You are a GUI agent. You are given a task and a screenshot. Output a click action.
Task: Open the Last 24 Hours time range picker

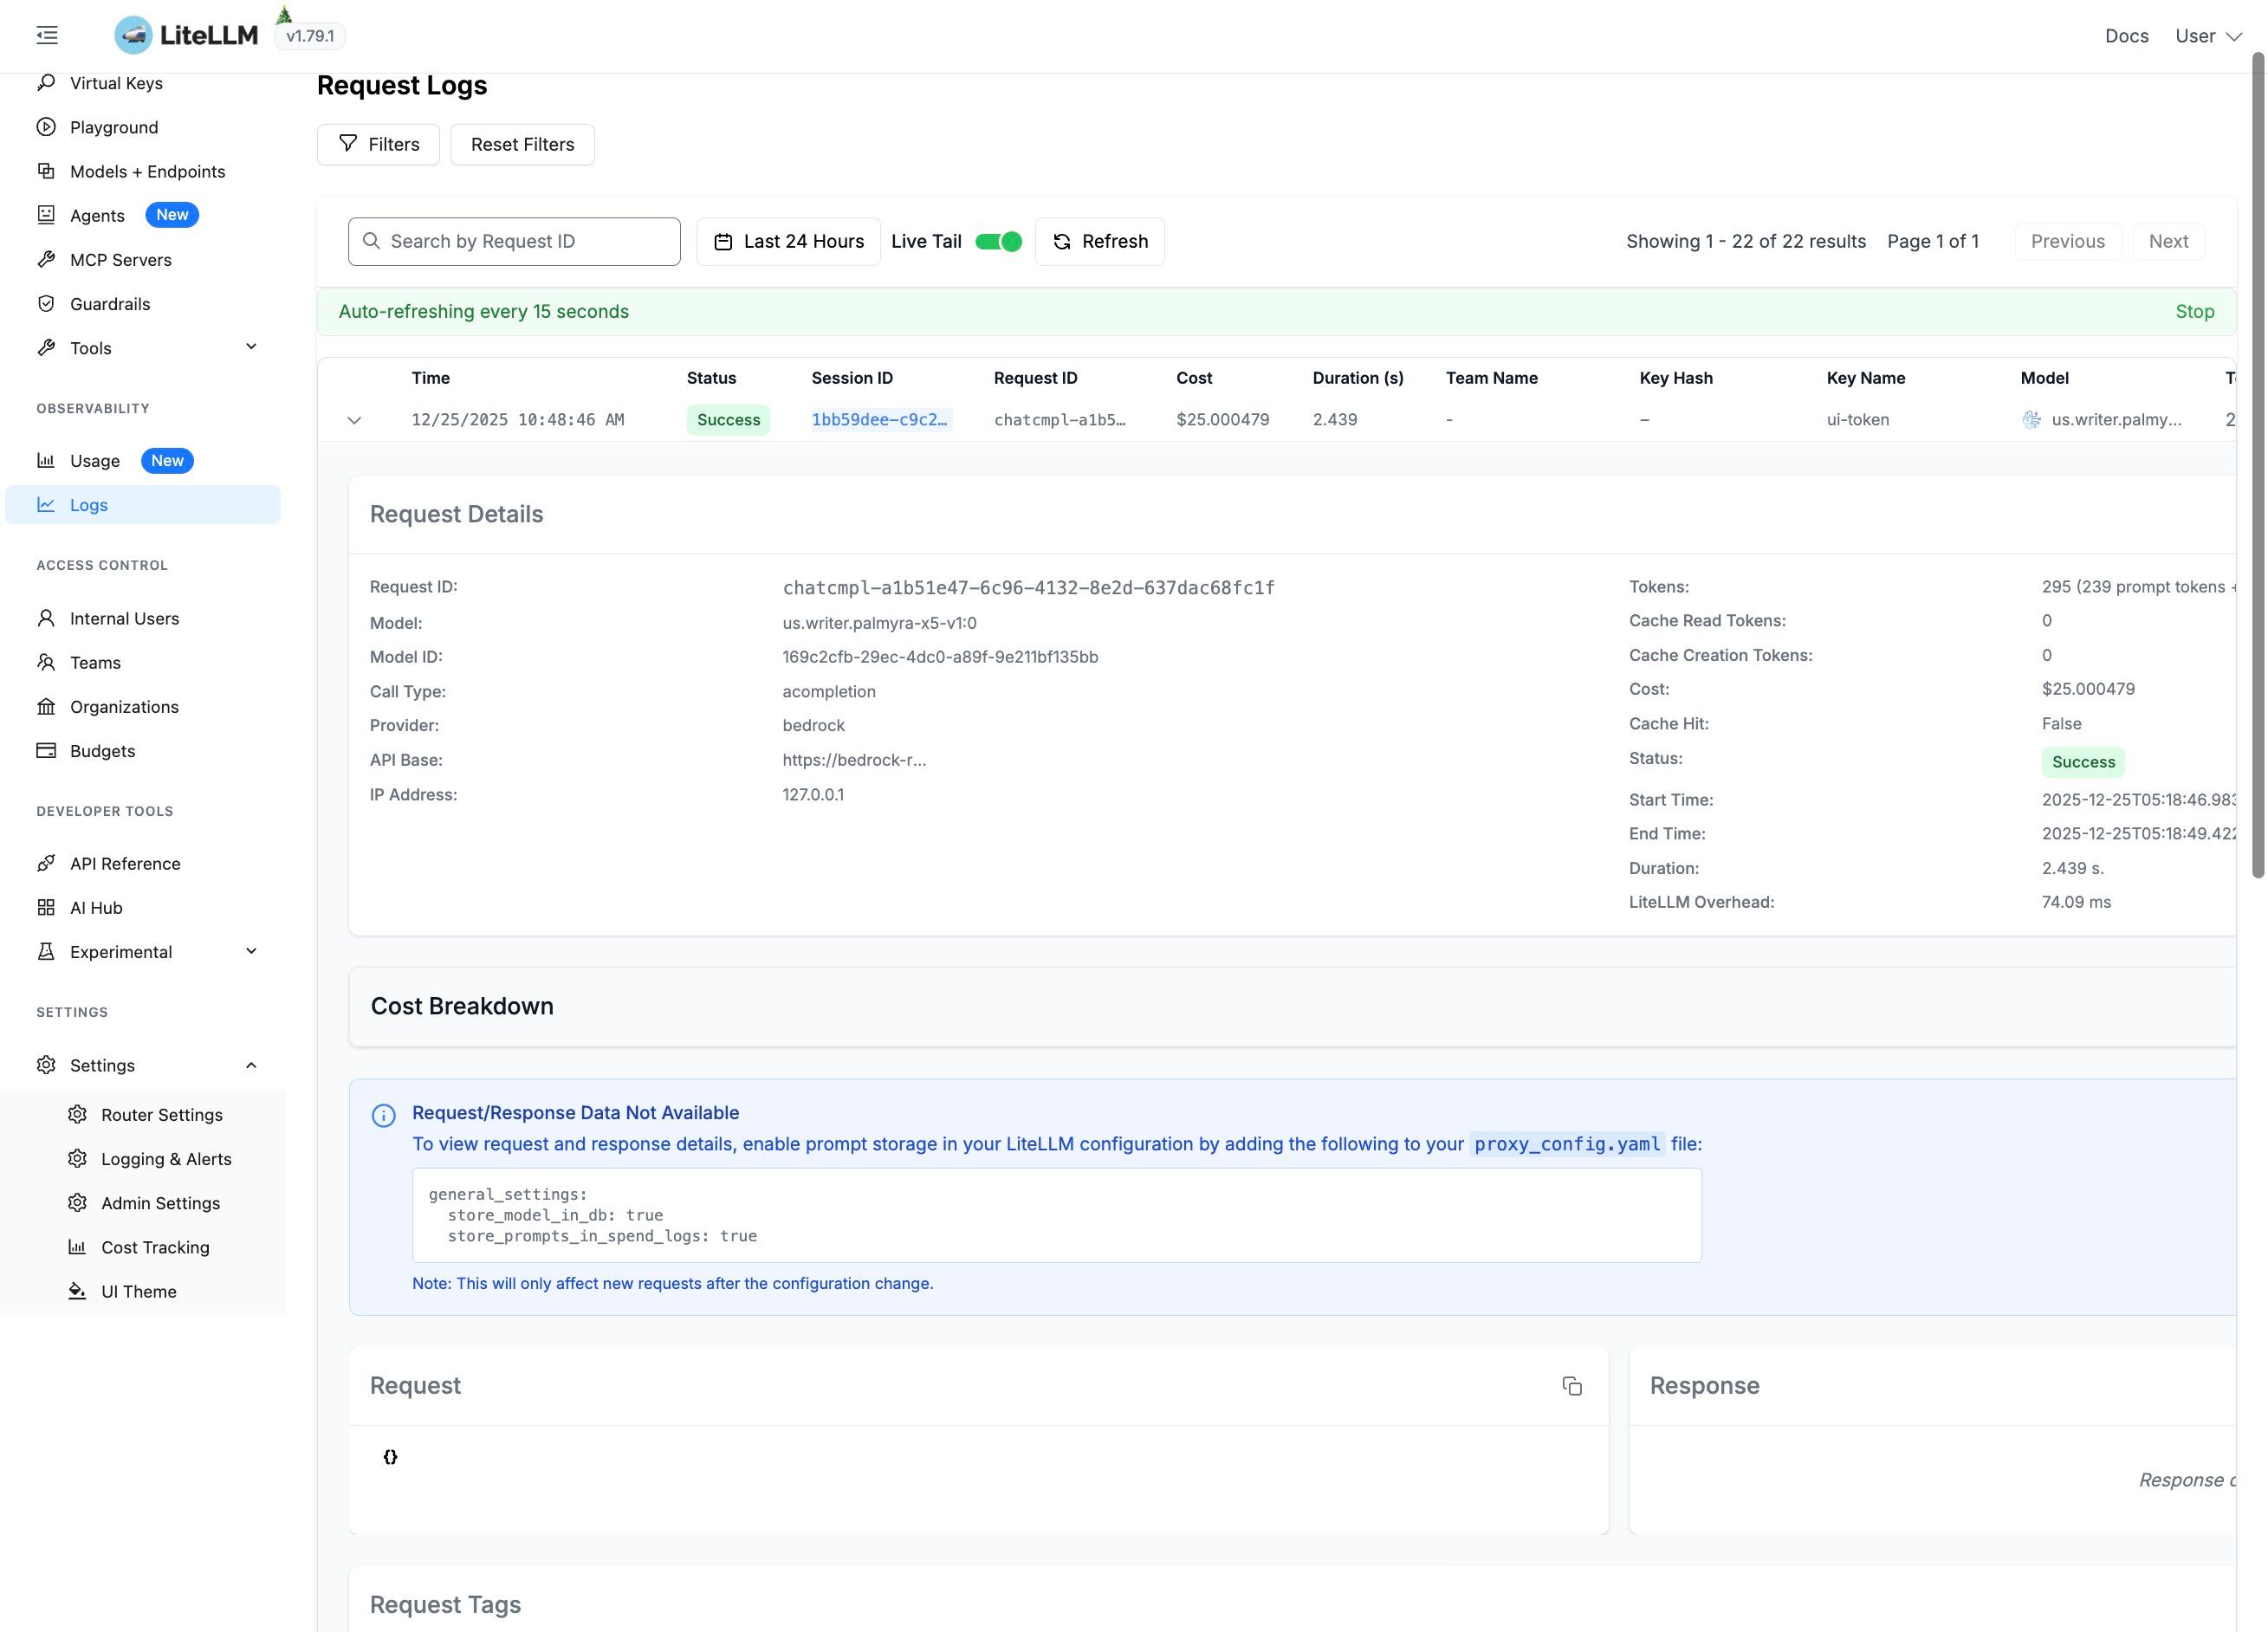click(x=788, y=241)
